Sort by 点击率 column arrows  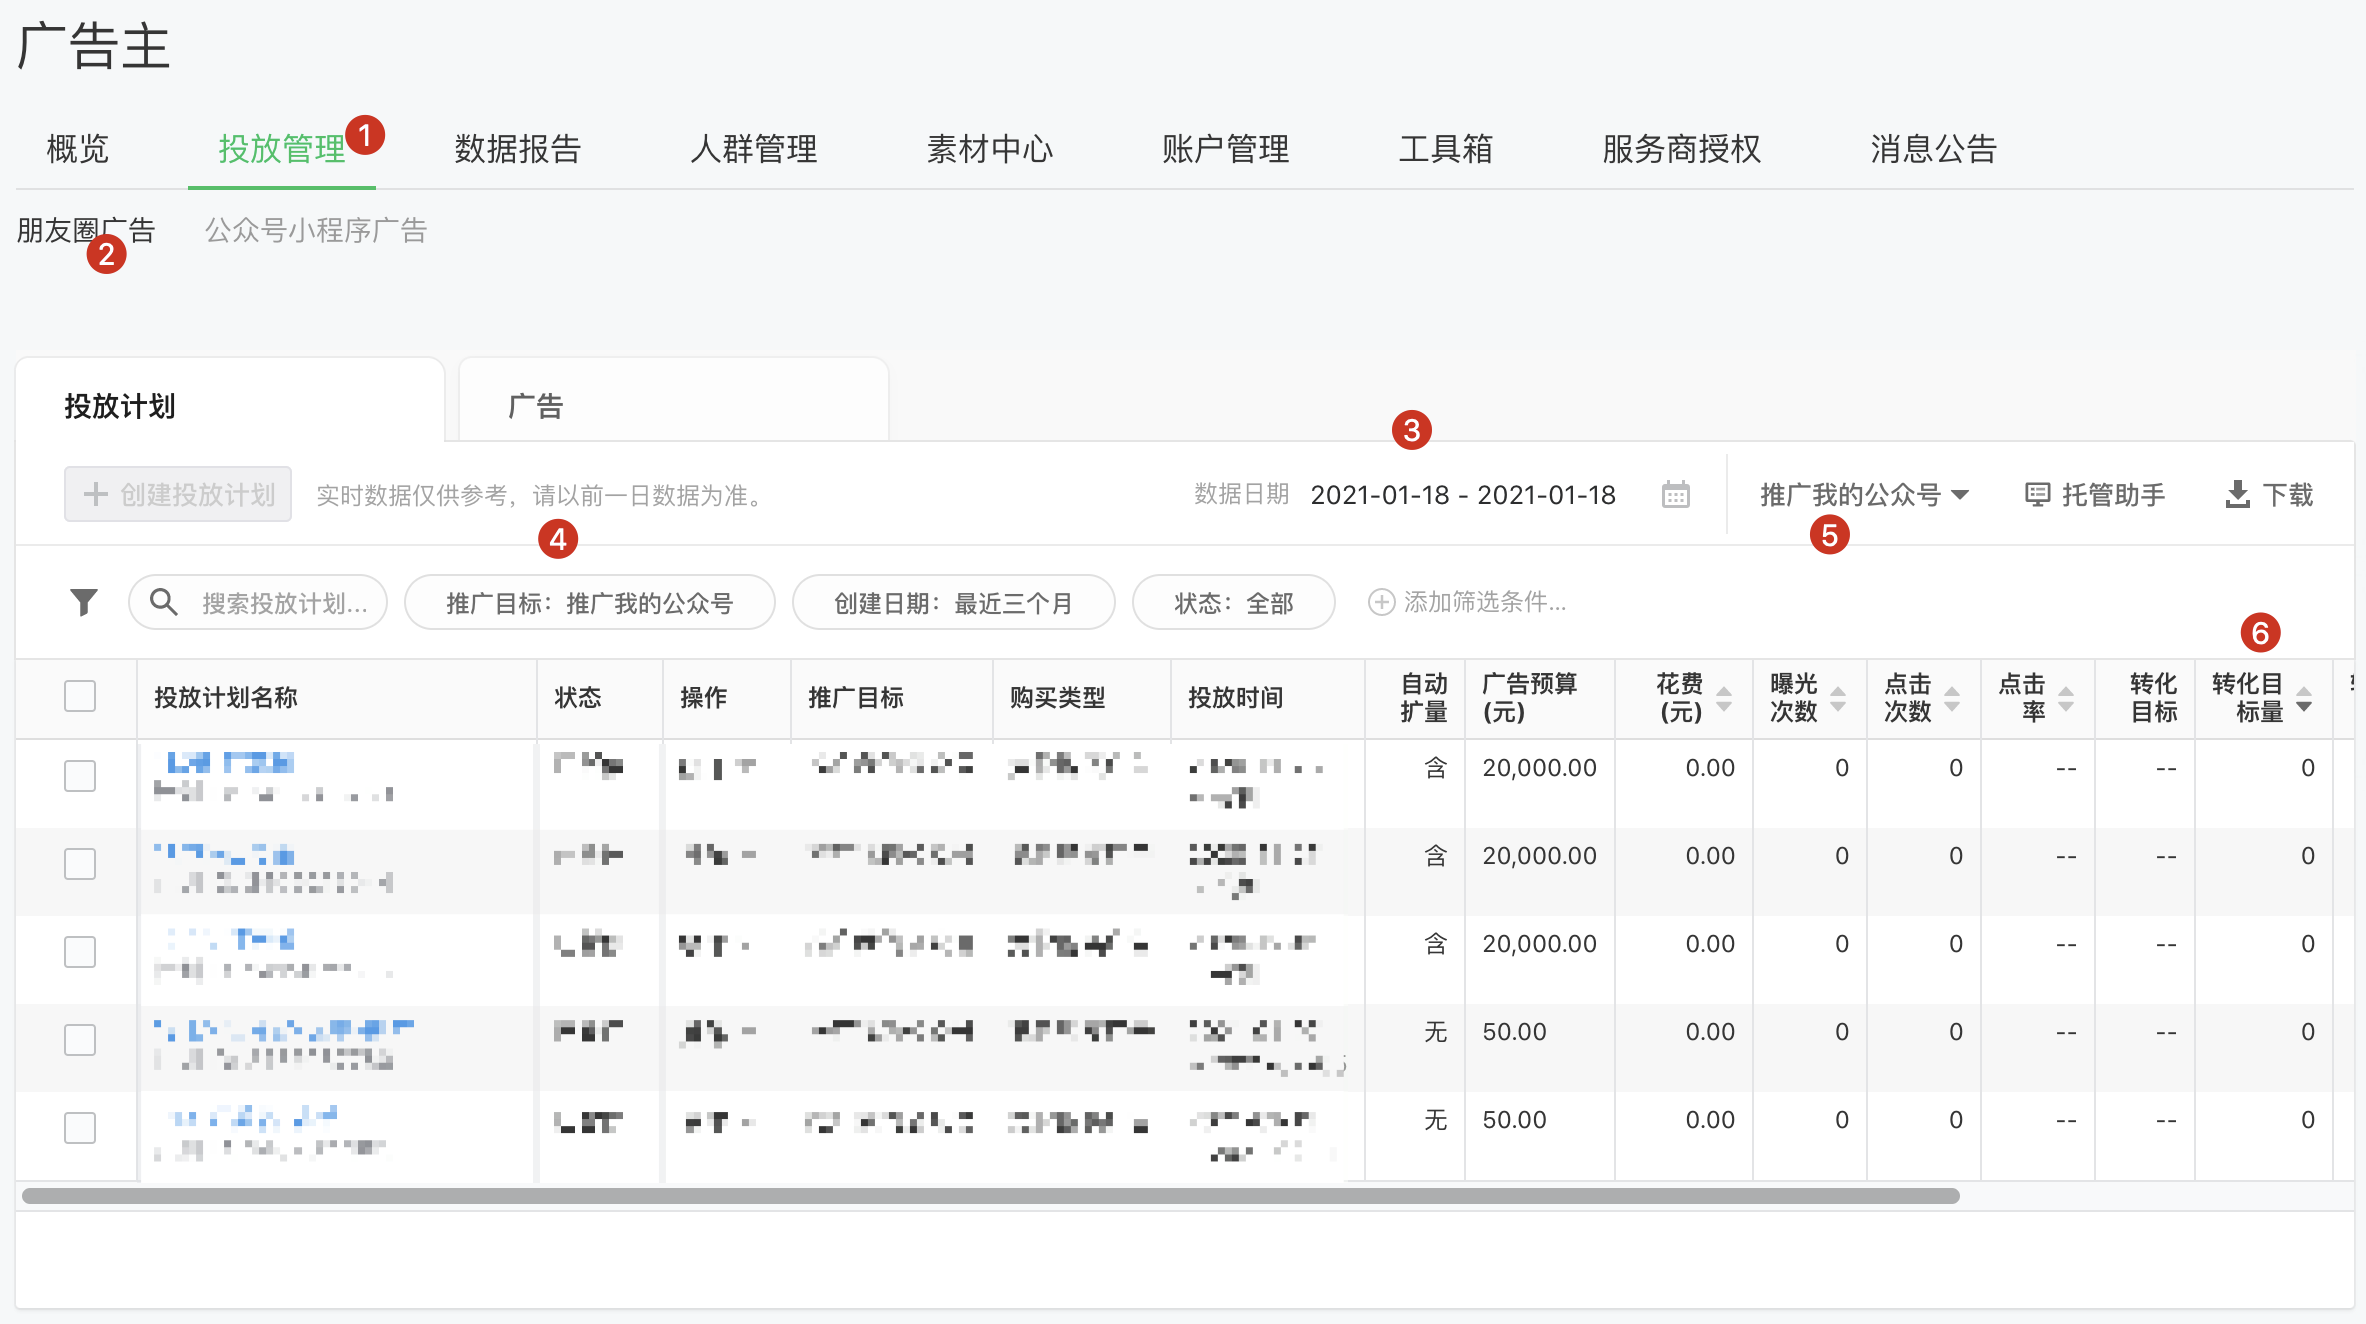point(2066,698)
